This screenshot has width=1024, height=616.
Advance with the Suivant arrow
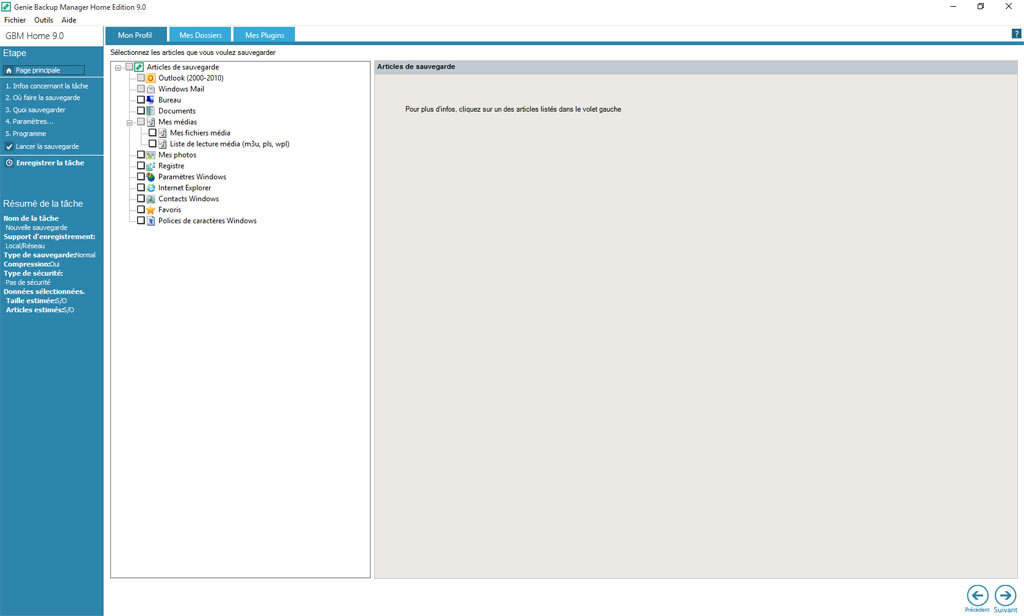pos(1005,596)
